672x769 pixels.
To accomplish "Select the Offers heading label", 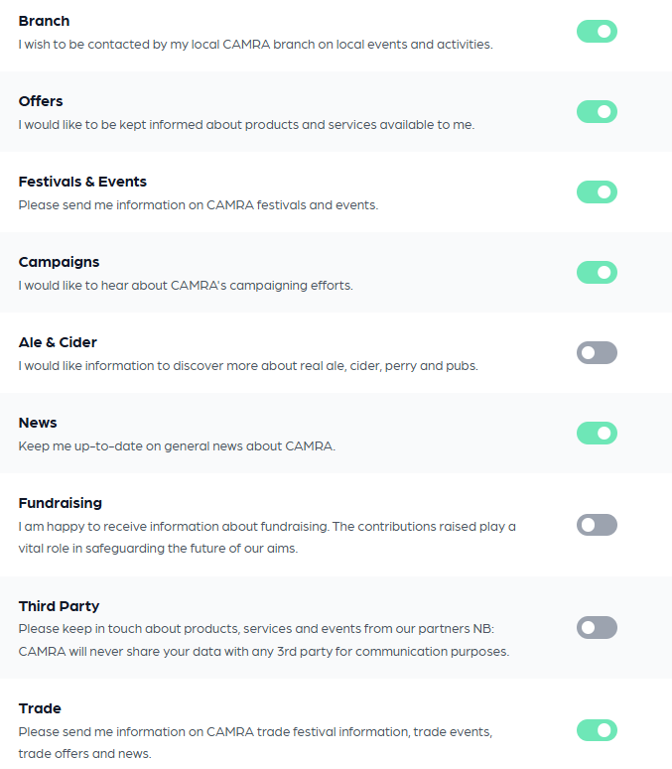I will coord(41,101).
